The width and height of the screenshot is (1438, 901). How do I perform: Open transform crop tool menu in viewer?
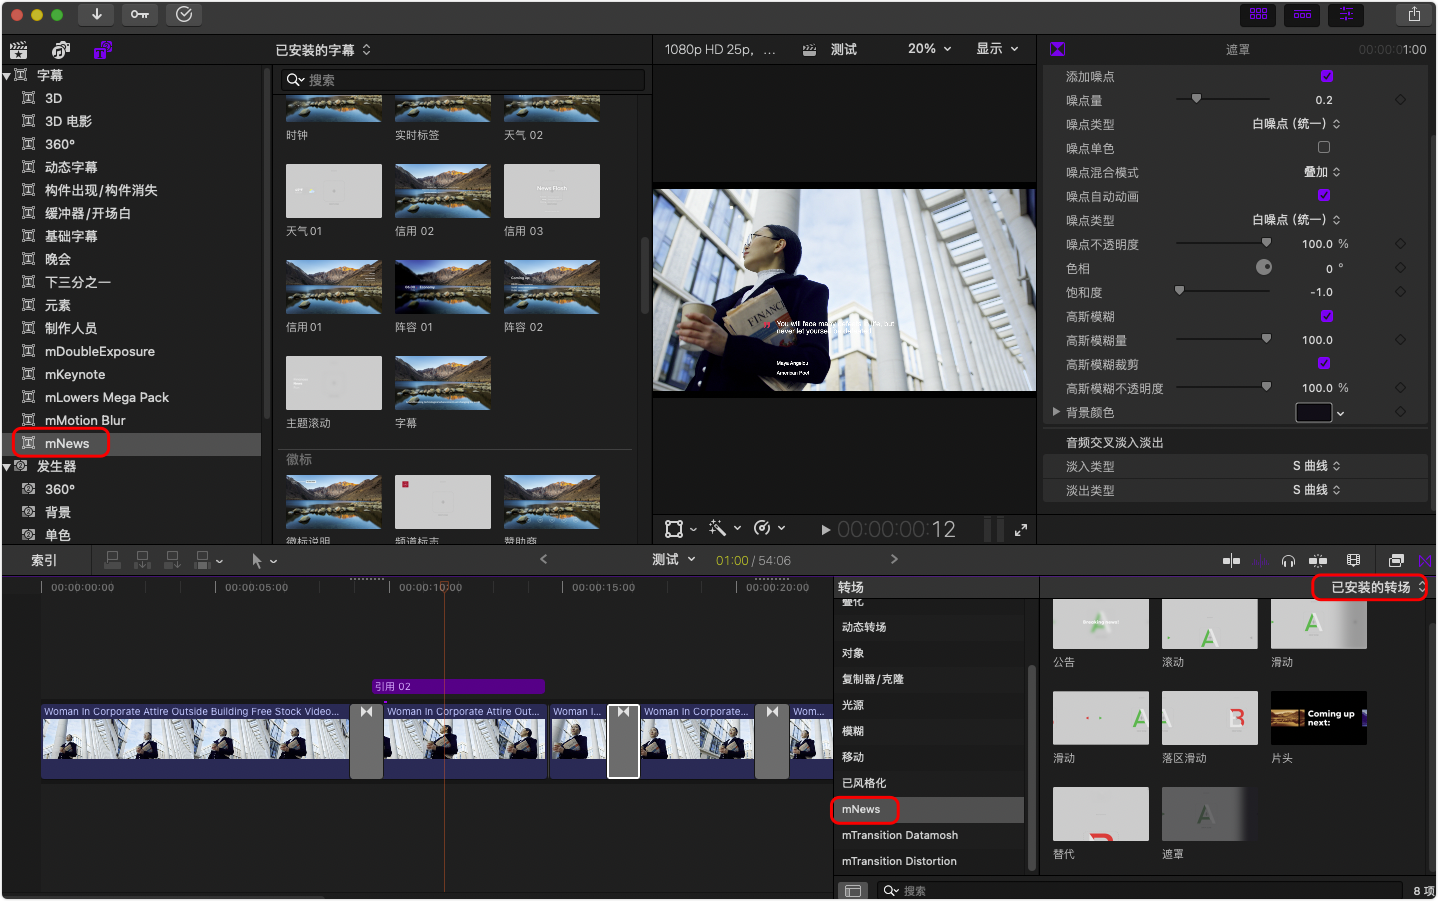[680, 528]
